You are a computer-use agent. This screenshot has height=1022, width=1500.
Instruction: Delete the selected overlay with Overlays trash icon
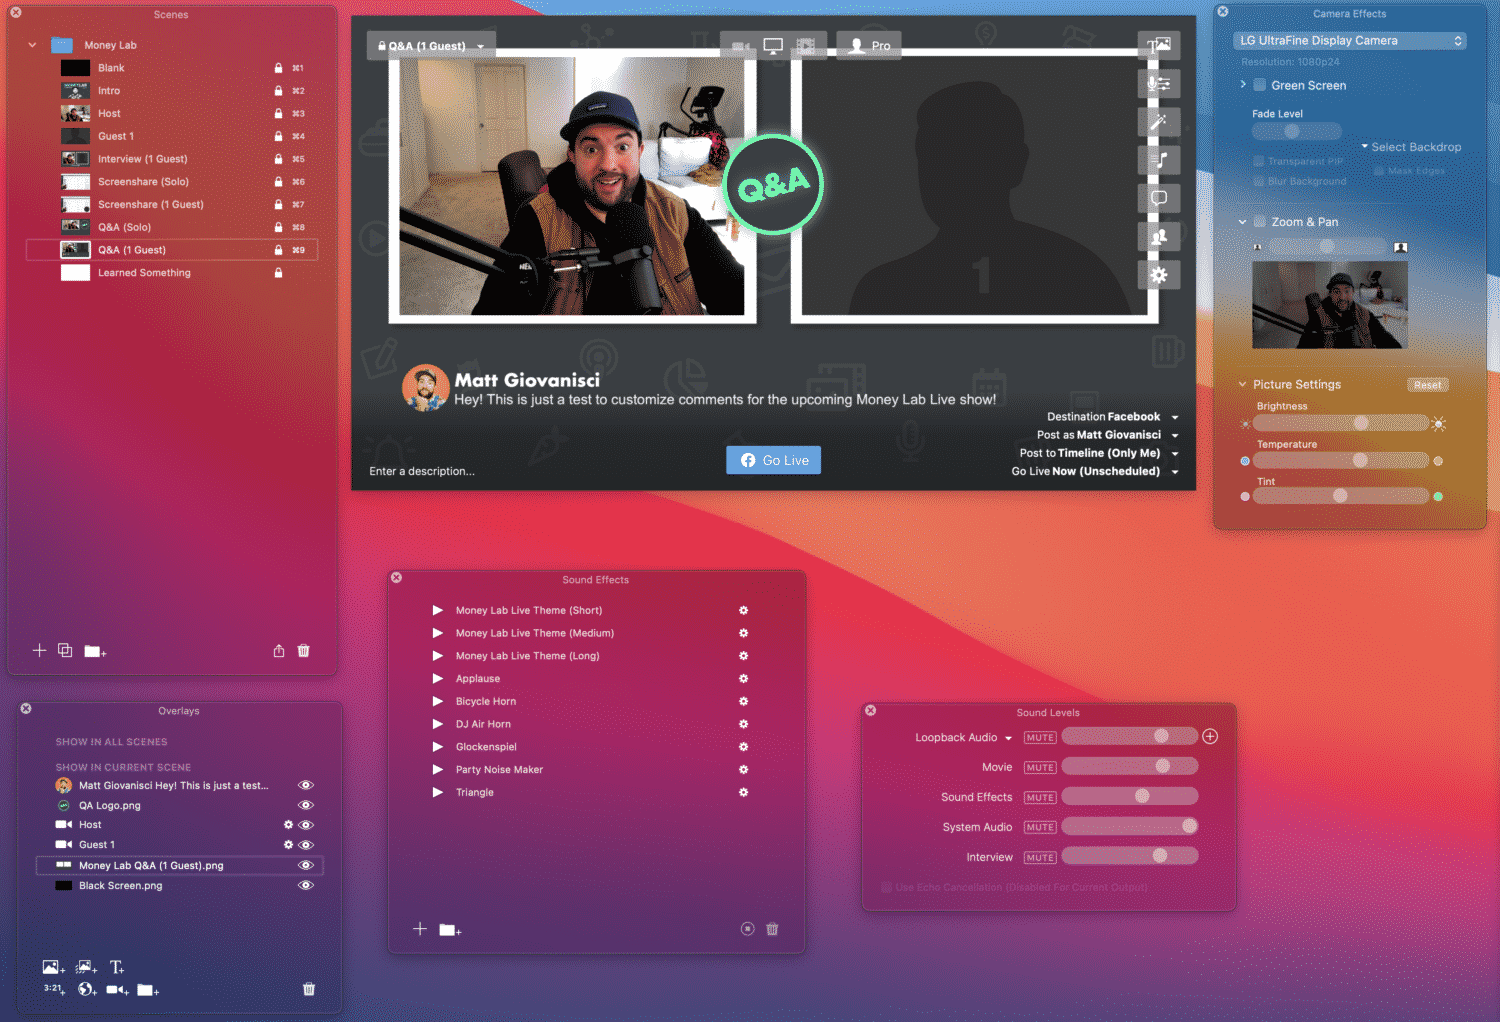click(309, 989)
